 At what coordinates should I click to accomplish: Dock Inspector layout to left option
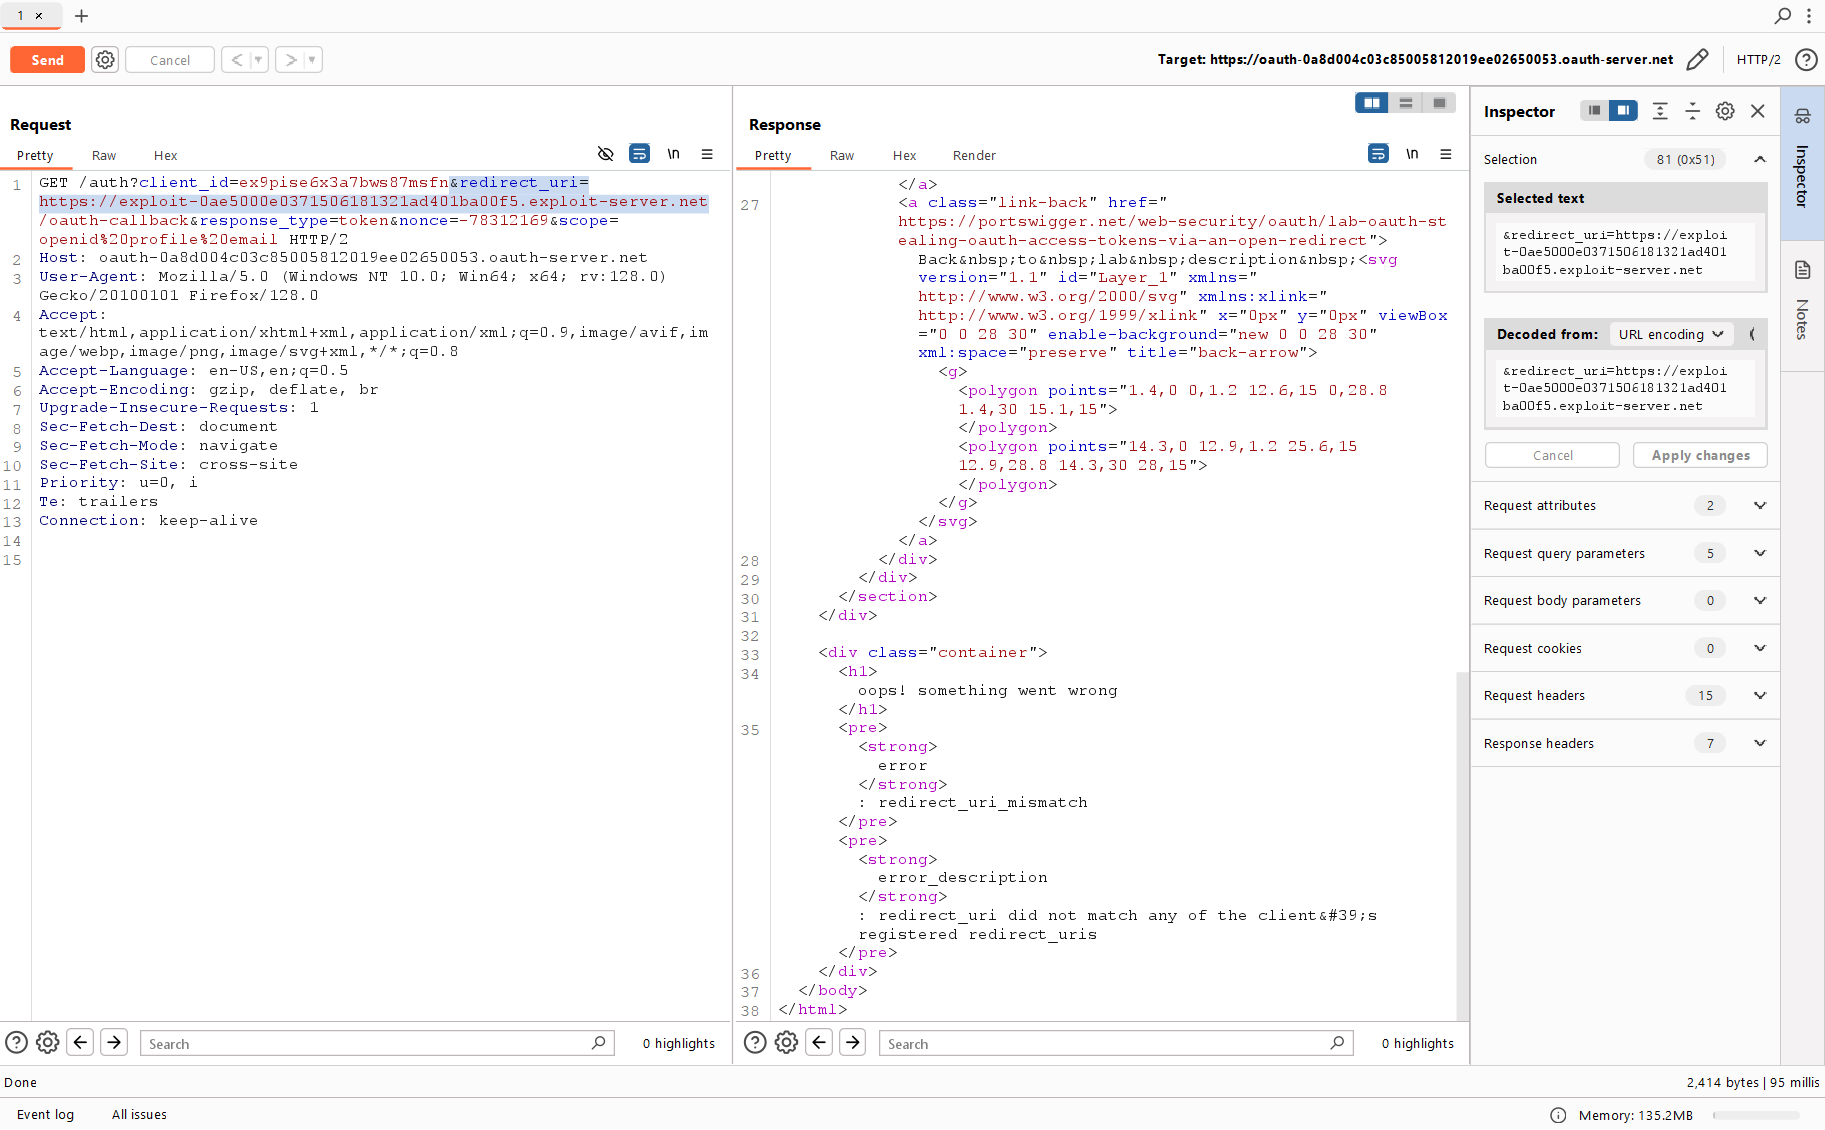1595,111
